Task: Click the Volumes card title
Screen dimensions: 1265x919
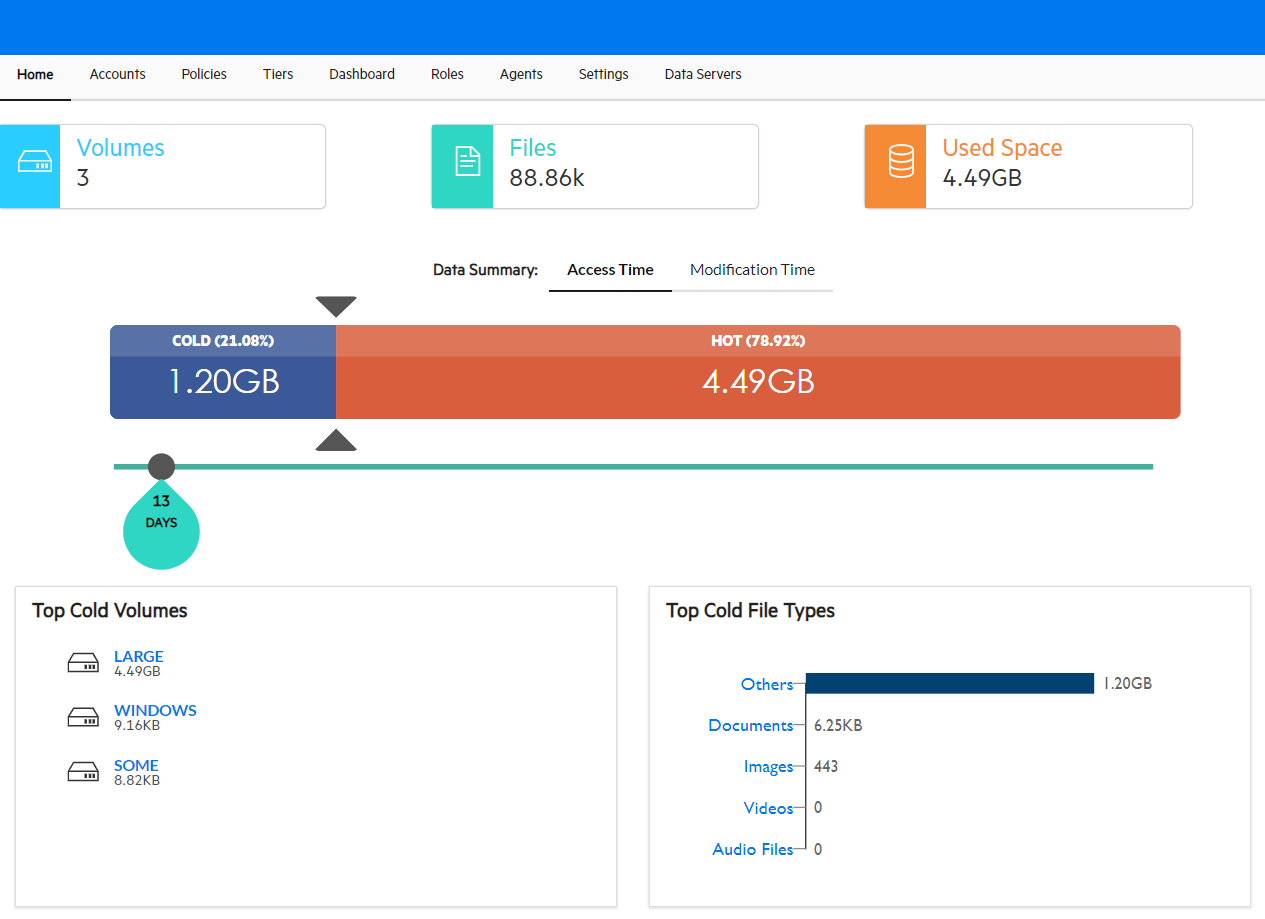Action: [120, 148]
